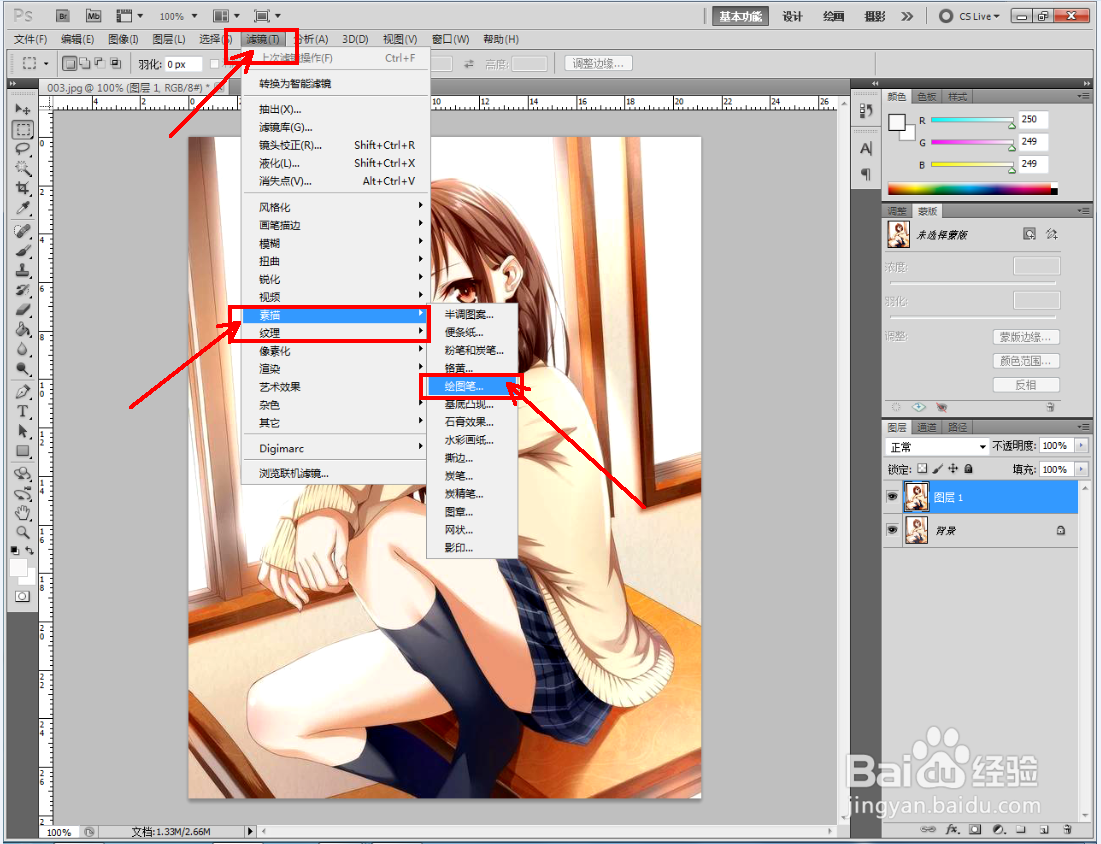Click the 蒙版边缘... button

pos(1026,337)
